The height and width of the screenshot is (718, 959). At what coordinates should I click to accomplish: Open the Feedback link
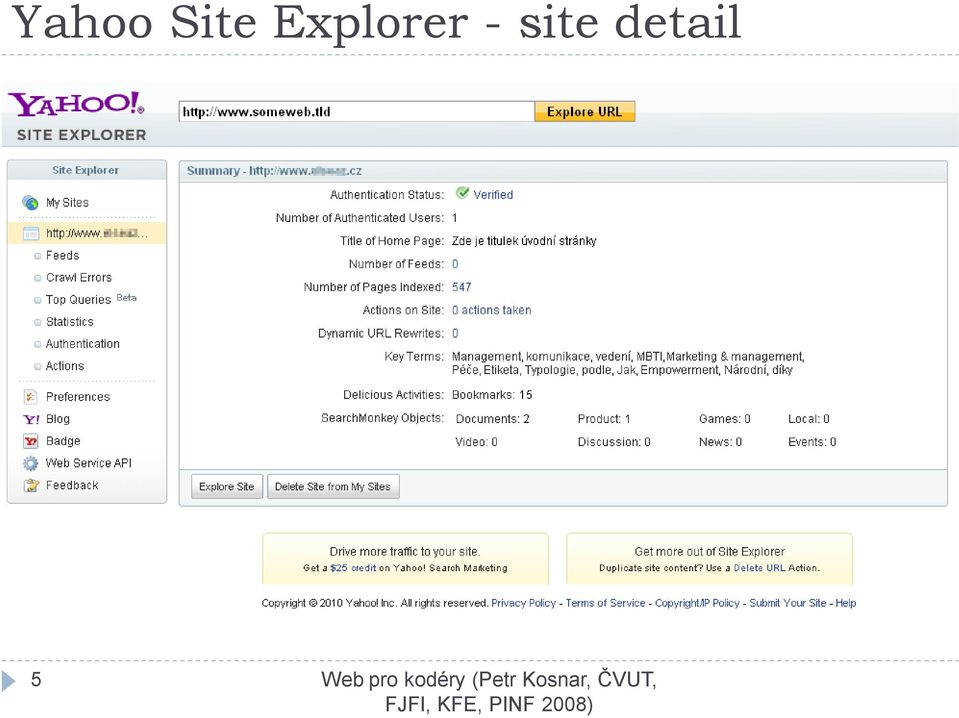click(72, 485)
